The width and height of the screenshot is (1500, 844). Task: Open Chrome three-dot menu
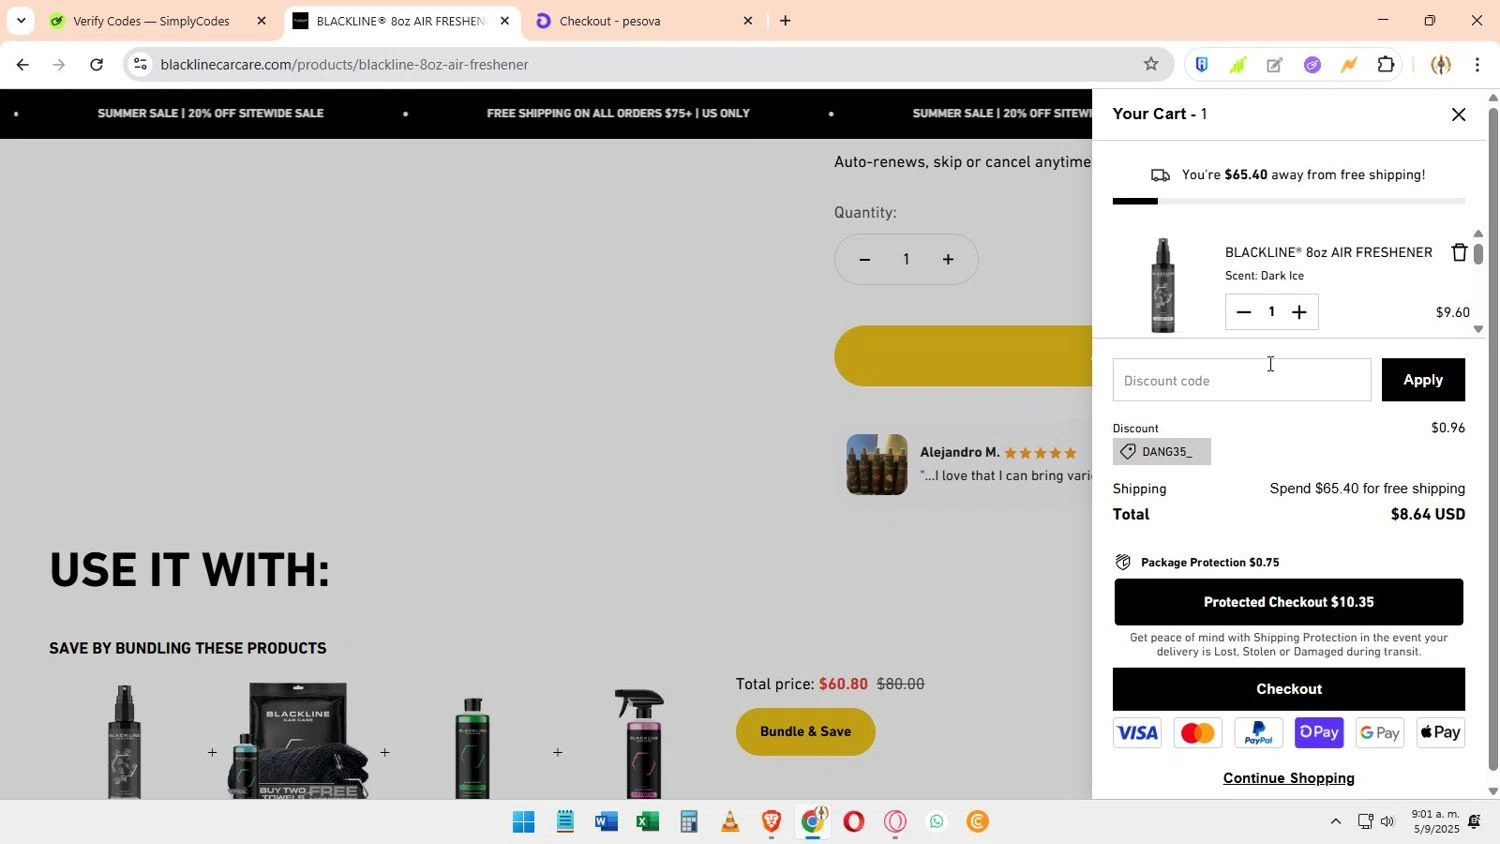pyautogui.click(x=1477, y=65)
